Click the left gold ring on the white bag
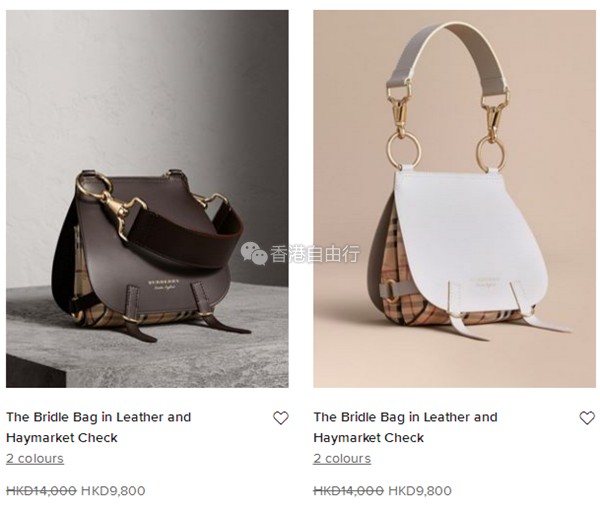Image resolution: width=600 pixels, height=508 pixels. point(403,150)
